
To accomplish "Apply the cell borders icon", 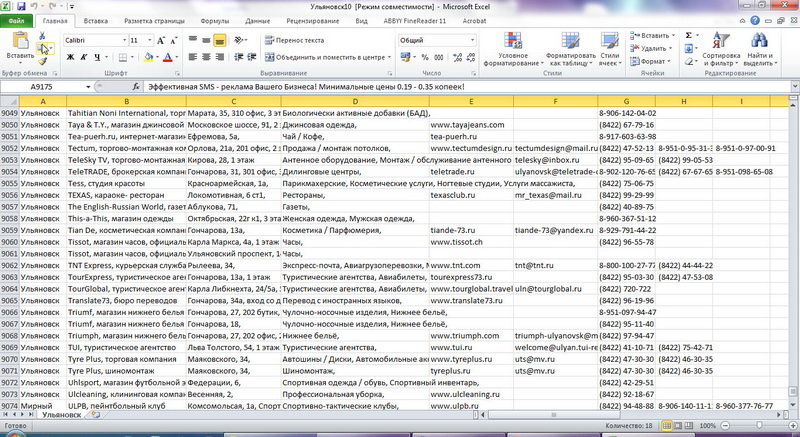I will click(122, 57).
